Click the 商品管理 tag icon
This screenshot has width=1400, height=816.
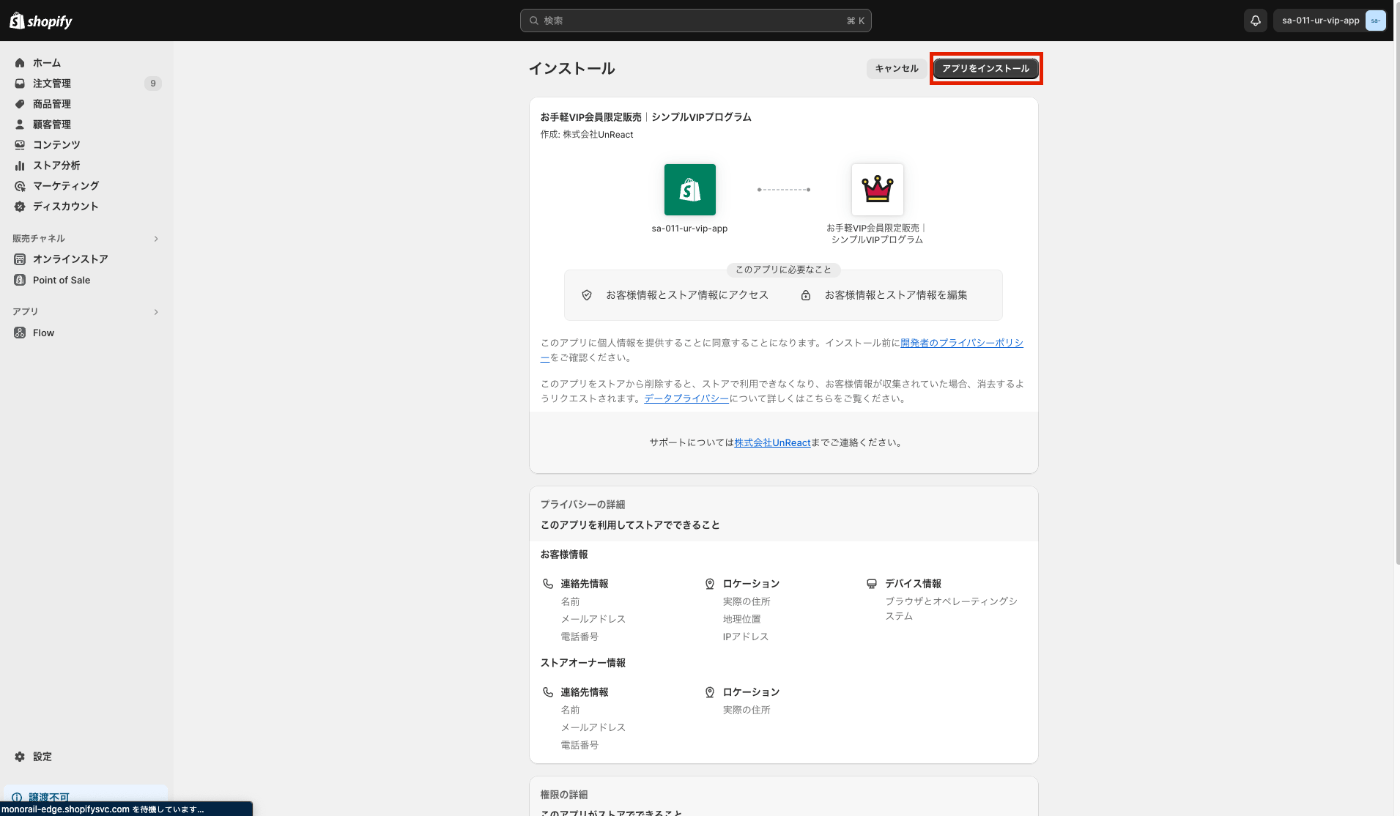20,104
